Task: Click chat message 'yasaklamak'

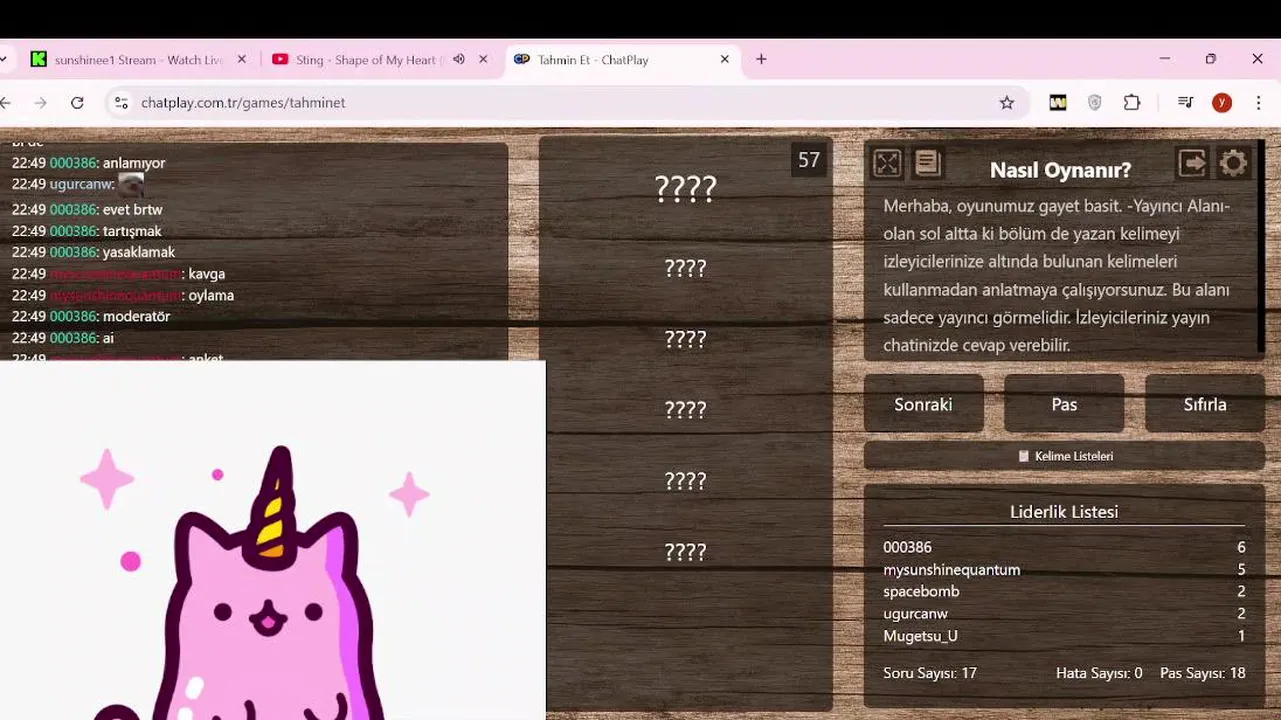Action: (x=139, y=252)
